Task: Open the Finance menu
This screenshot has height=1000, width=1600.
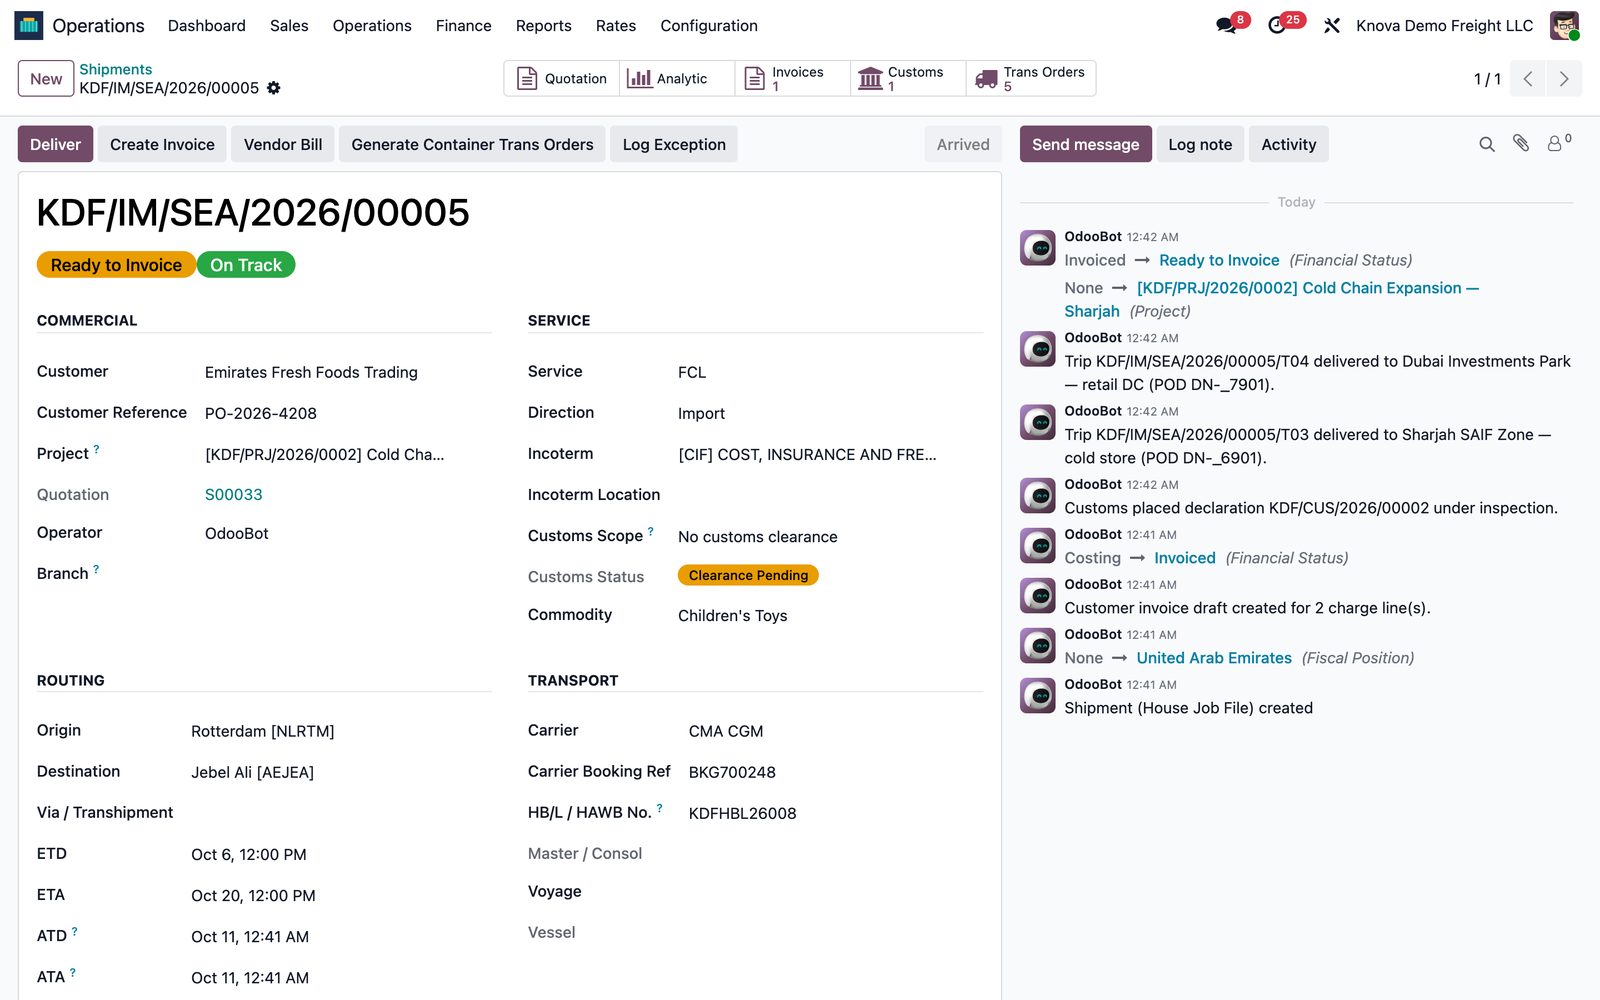Action: coord(464,26)
